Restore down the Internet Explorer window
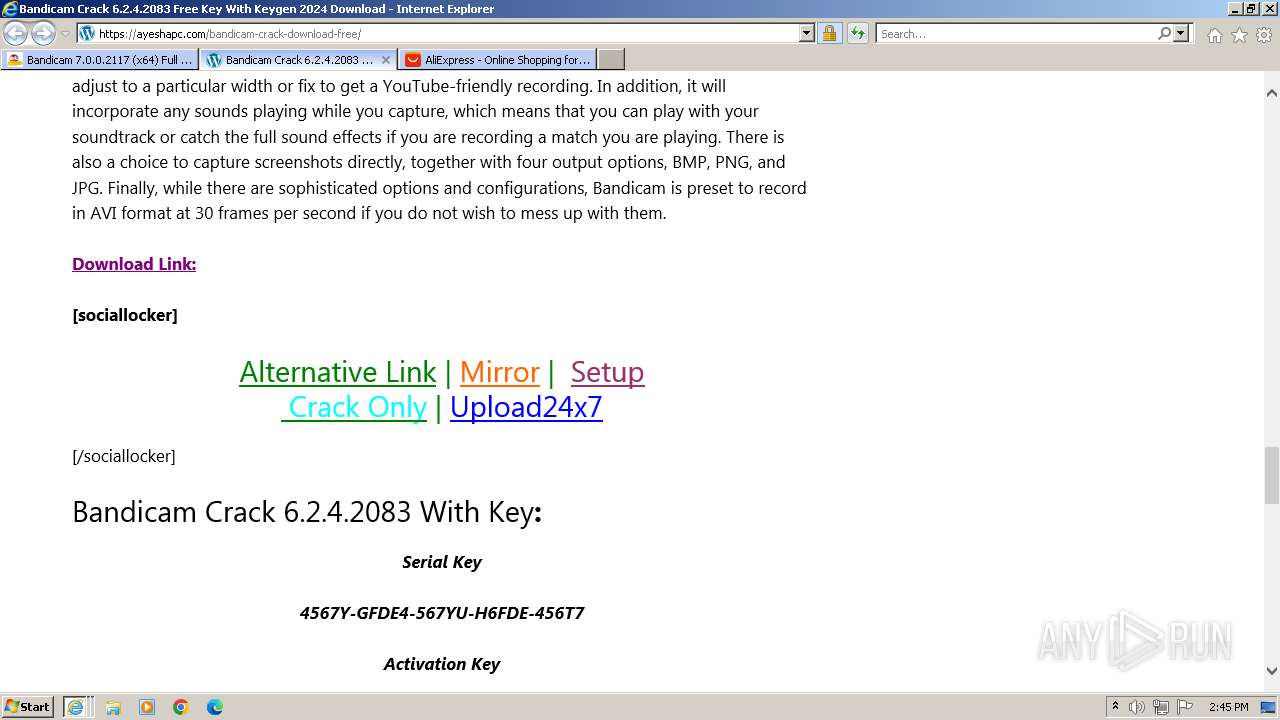Image resolution: width=1280 pixels, height=720 pixels. click(x=1251, y=9)
